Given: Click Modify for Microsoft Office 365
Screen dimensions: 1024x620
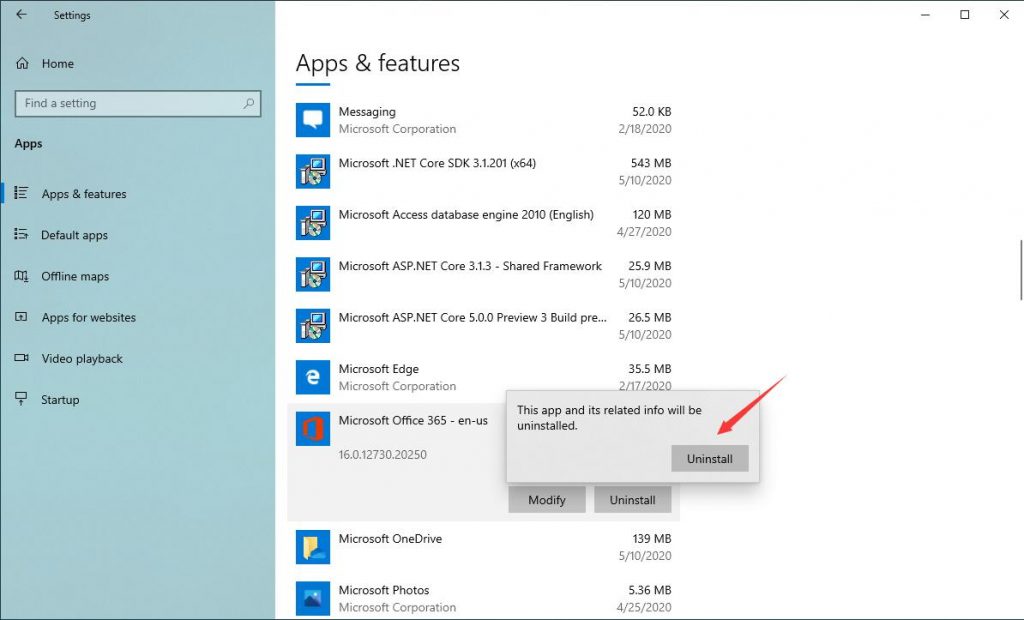Looking at the screenshot, I should click(547, 500).
